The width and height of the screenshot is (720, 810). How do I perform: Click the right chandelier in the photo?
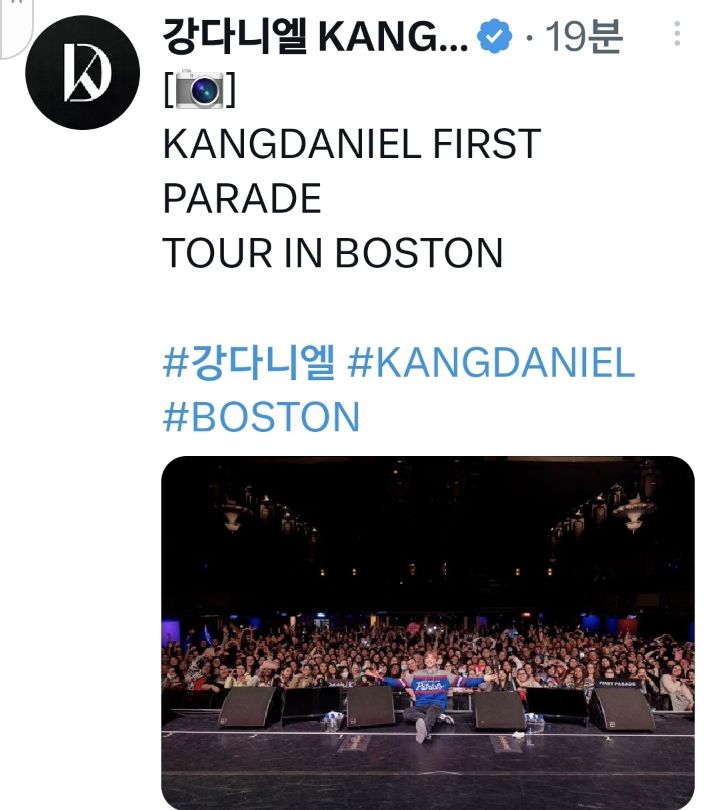pos(634,510)
